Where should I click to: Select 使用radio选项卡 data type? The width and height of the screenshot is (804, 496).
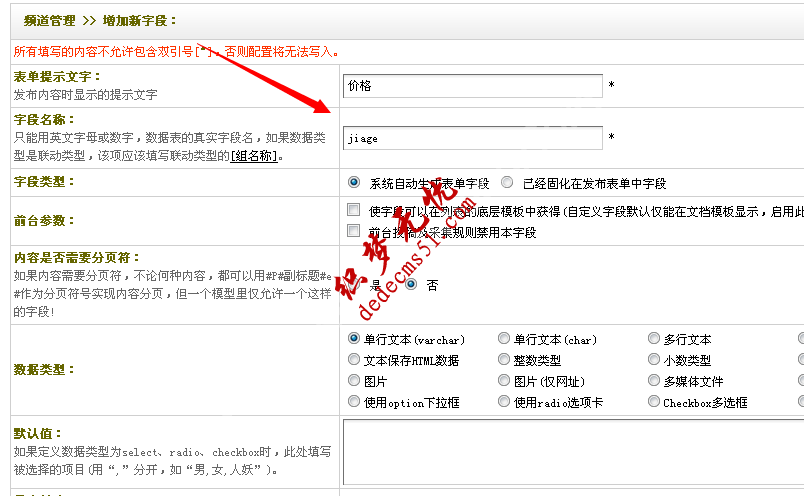pyautogui.click(x=504, y=402)
